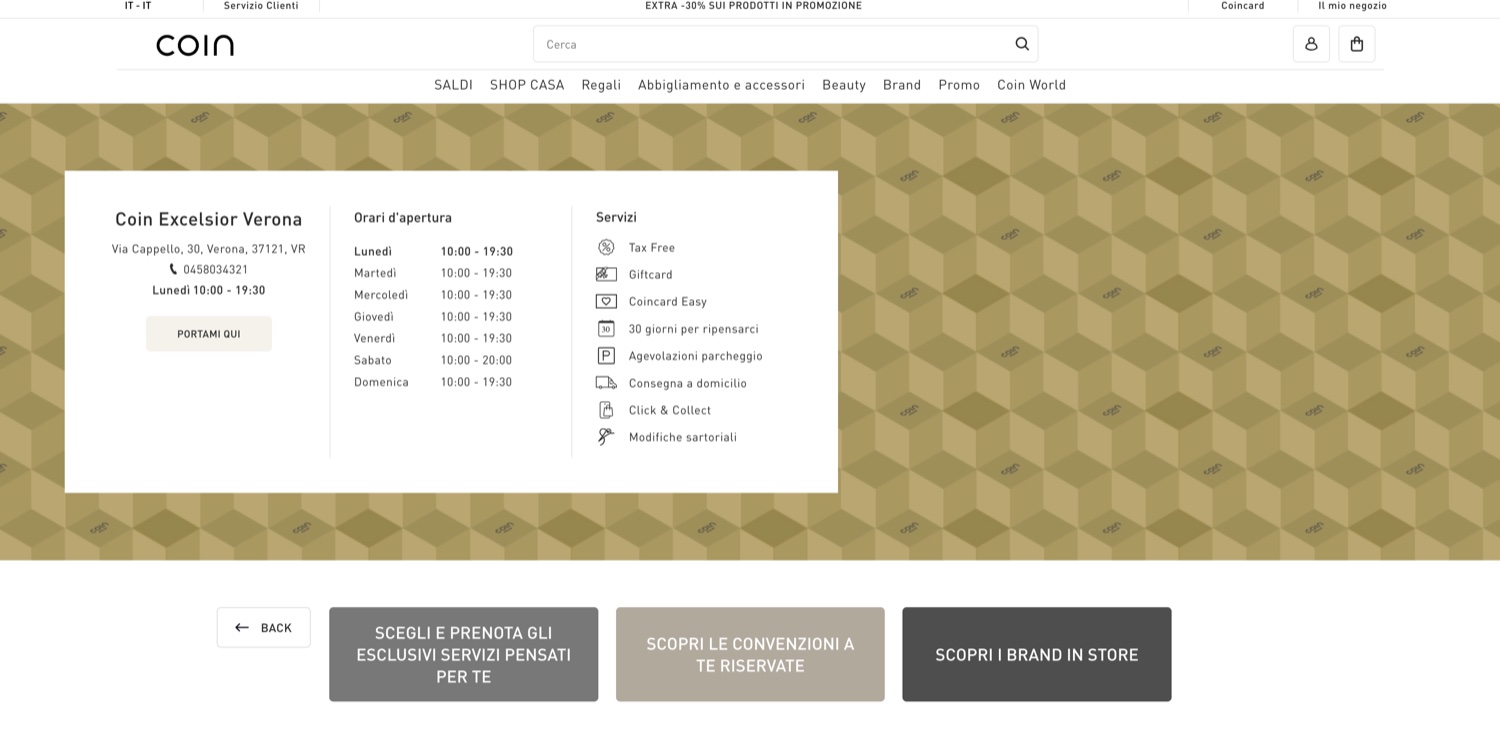Screen dimensions: 1500x745
Task: Click the search magnifier icon
Action: coord(1022,44)
